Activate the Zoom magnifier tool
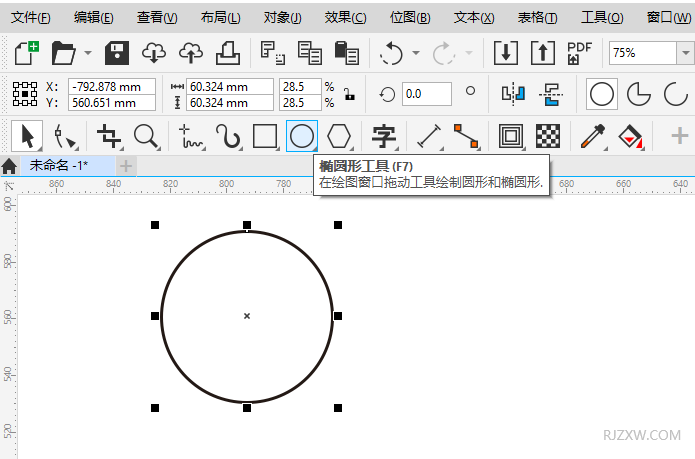The width and height of the screenshot is (695, 459). coord(146,135)
